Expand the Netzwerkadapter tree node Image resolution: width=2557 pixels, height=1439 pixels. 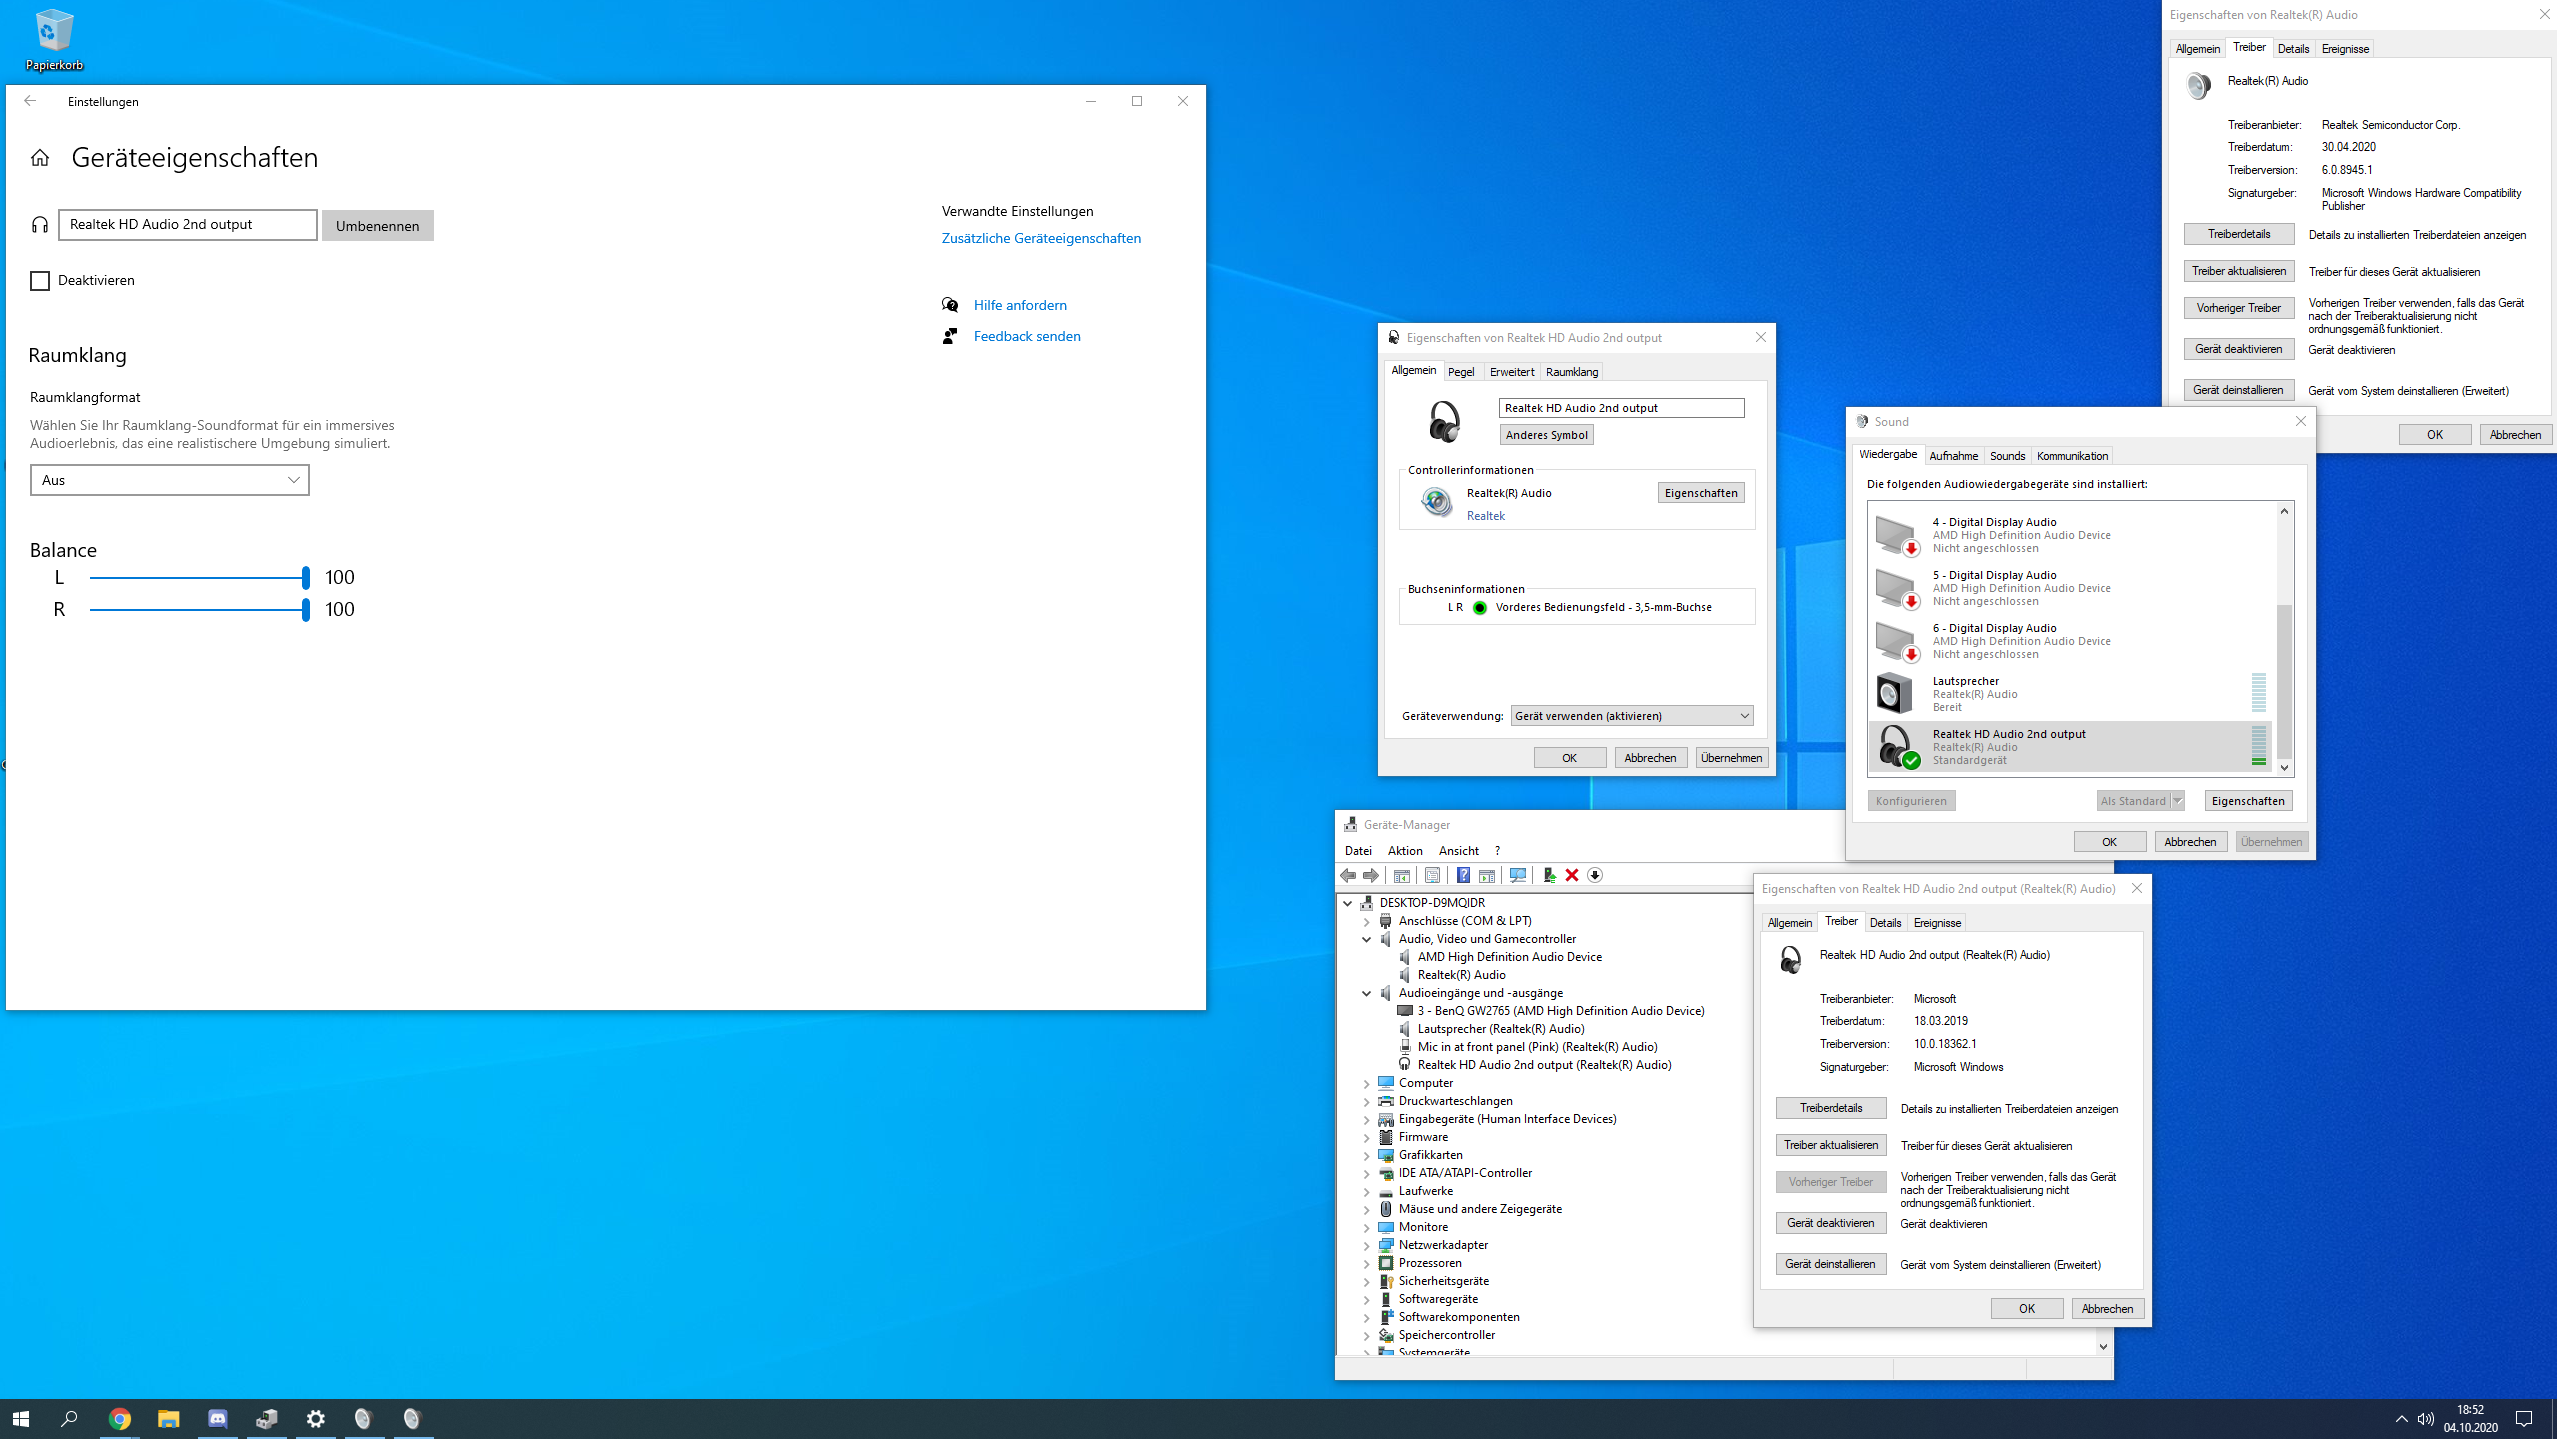[1367, 1245]
